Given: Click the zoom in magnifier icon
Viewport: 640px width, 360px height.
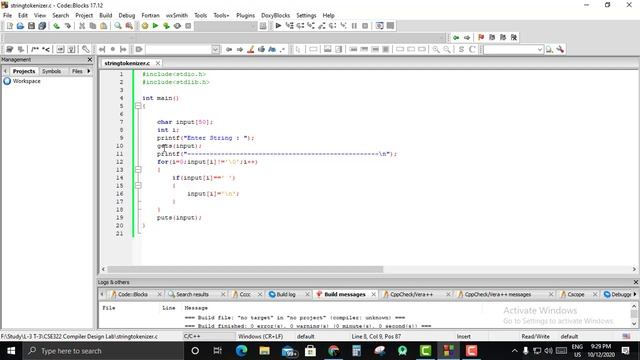Looking at the screenshot, I should coord(436,49).
